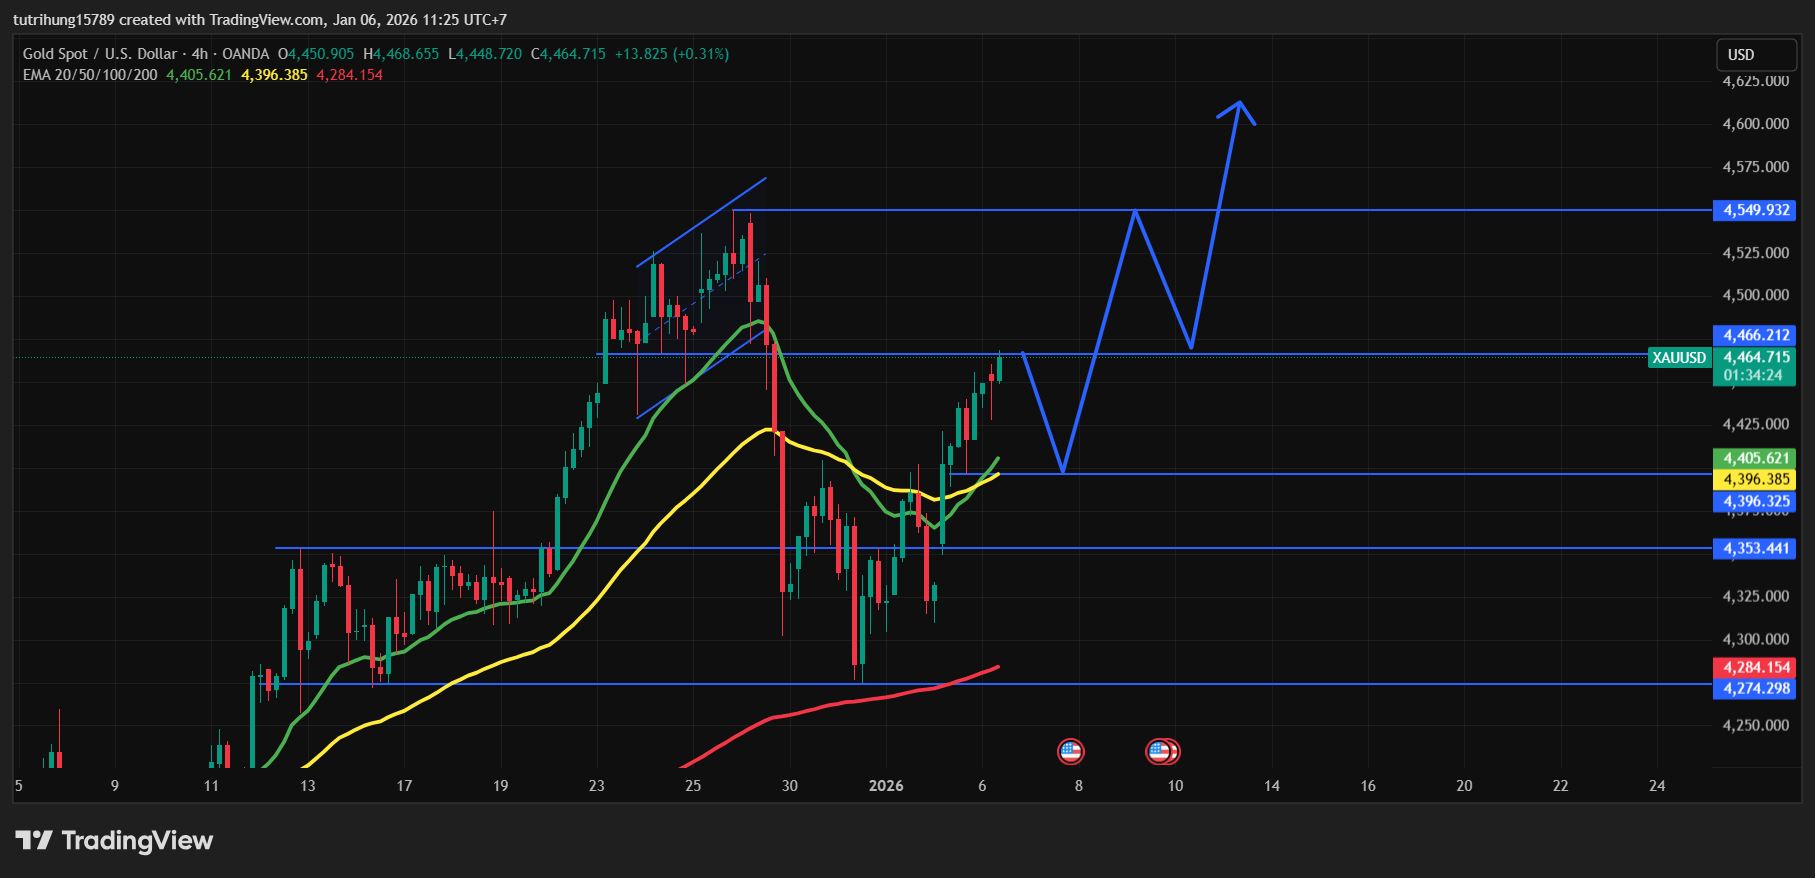Screen dimensions: 1815x878
Task: Open the US flag event icon near date 10
Action: [x=1163, y=751]
